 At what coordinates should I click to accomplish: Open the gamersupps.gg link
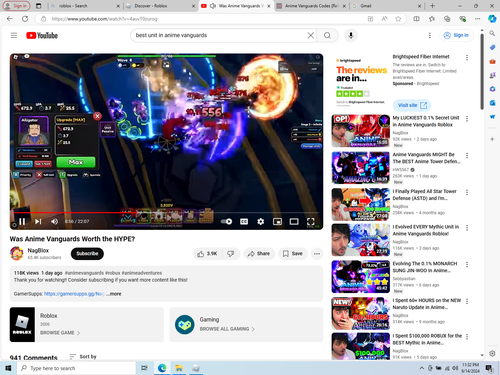(x=74, y=294)
